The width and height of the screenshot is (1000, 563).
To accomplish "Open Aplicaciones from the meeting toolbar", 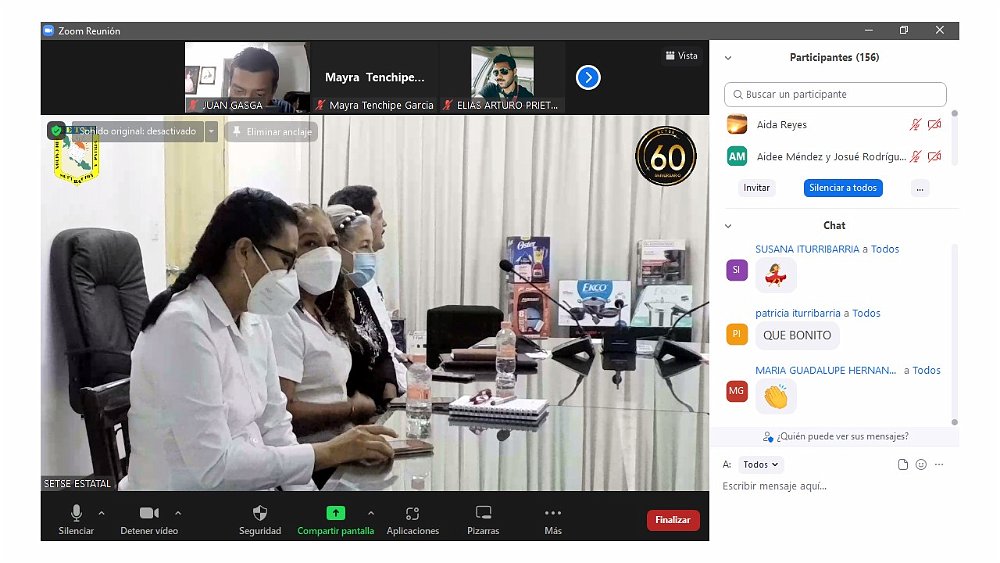I will coord(412,513).
